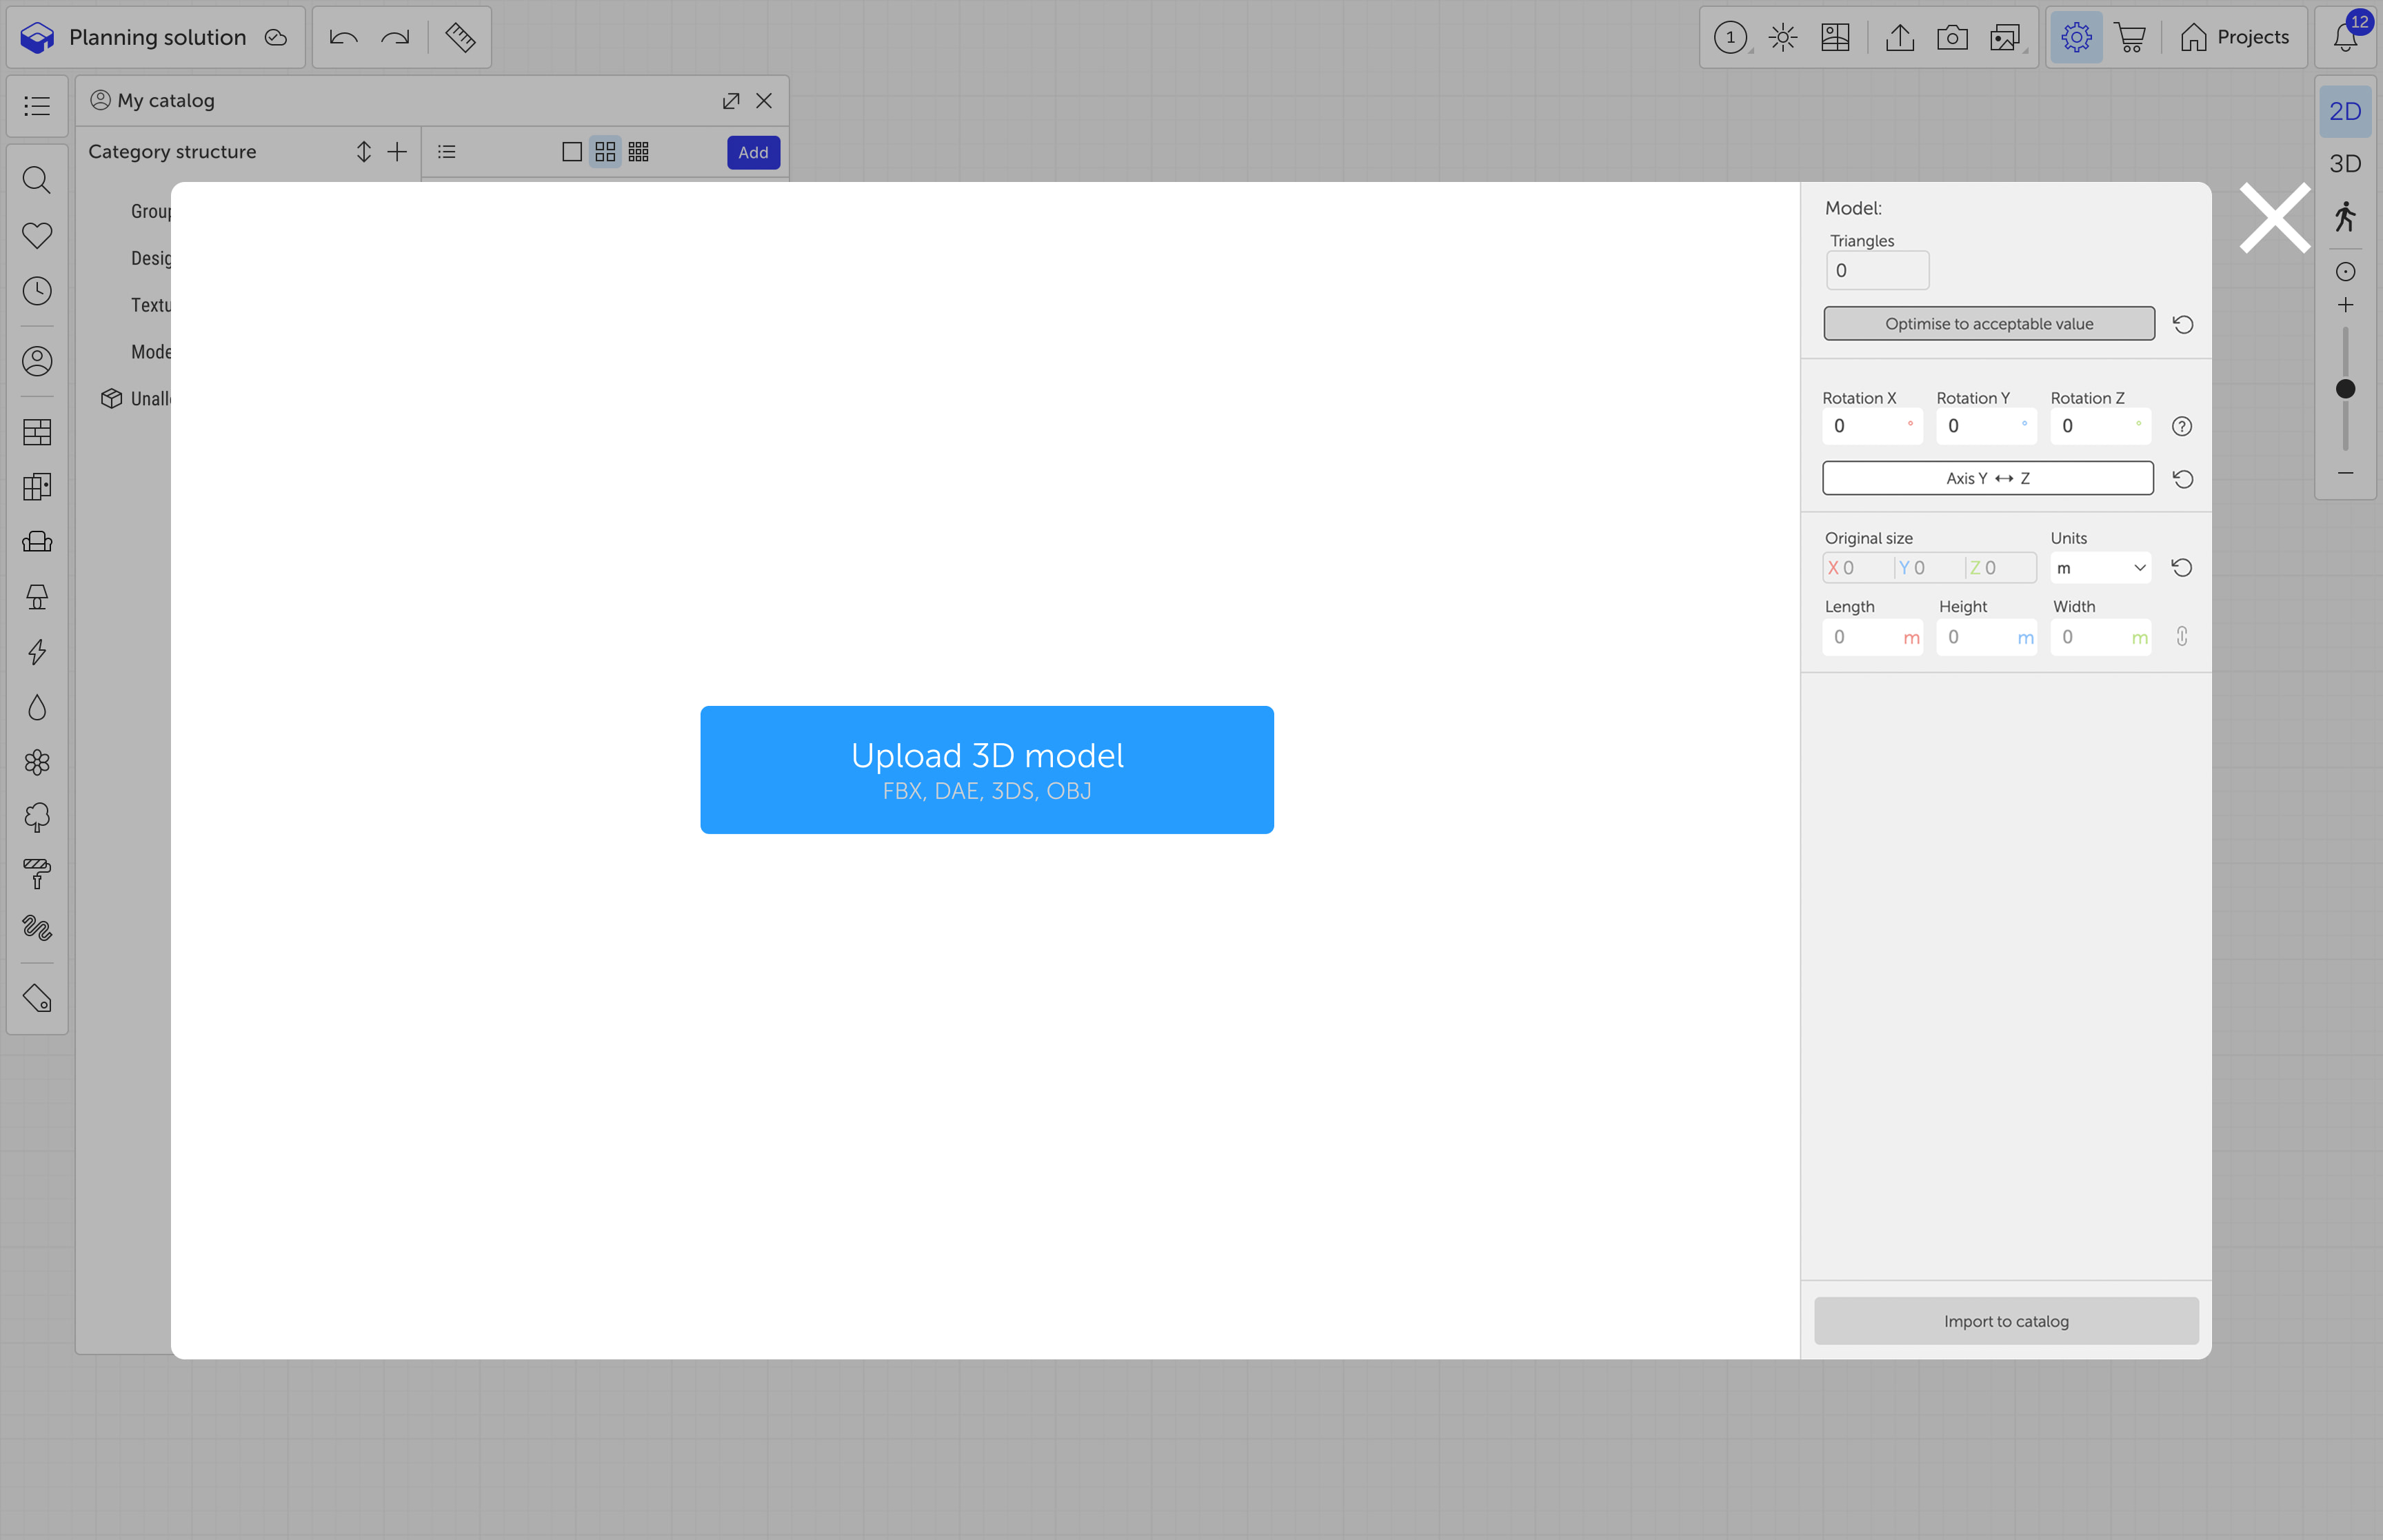This screenshot has width=2383, height=1540.
Task: Click the camera snapshot icon
Action: click(x=1952, y=38)
